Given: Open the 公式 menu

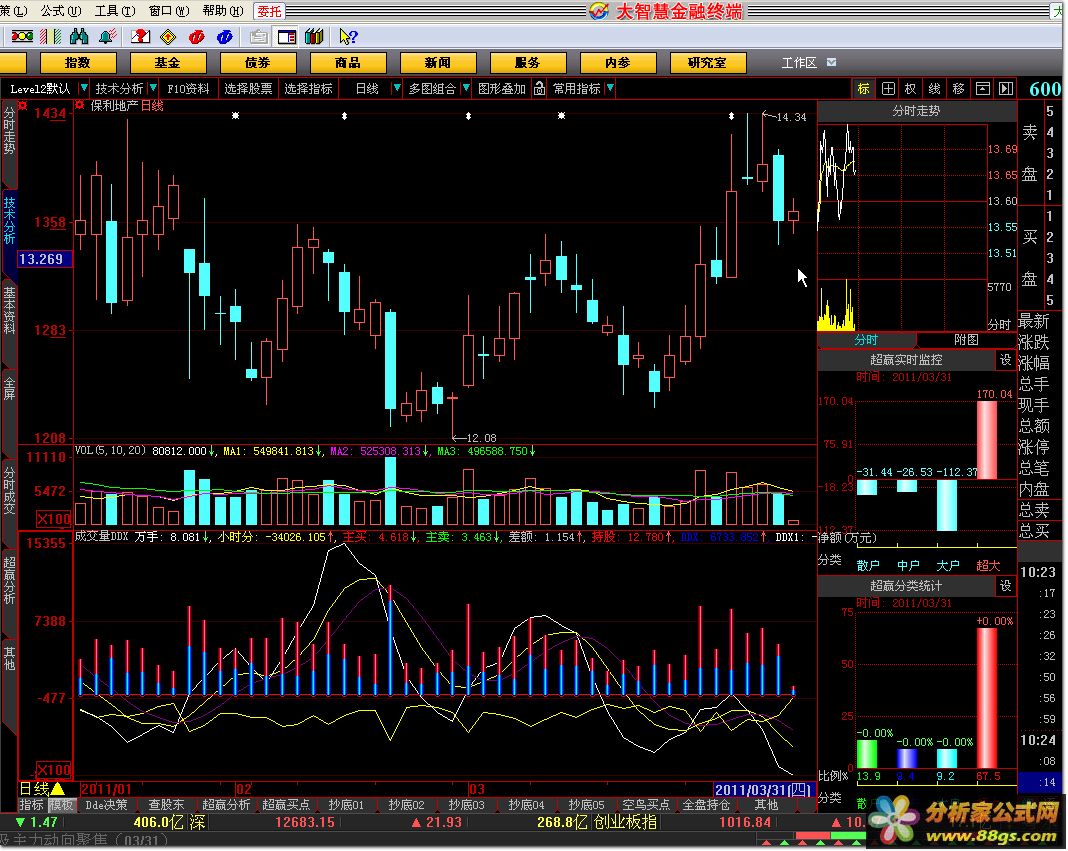Looking at the screenshot, I should pos(61,11).
